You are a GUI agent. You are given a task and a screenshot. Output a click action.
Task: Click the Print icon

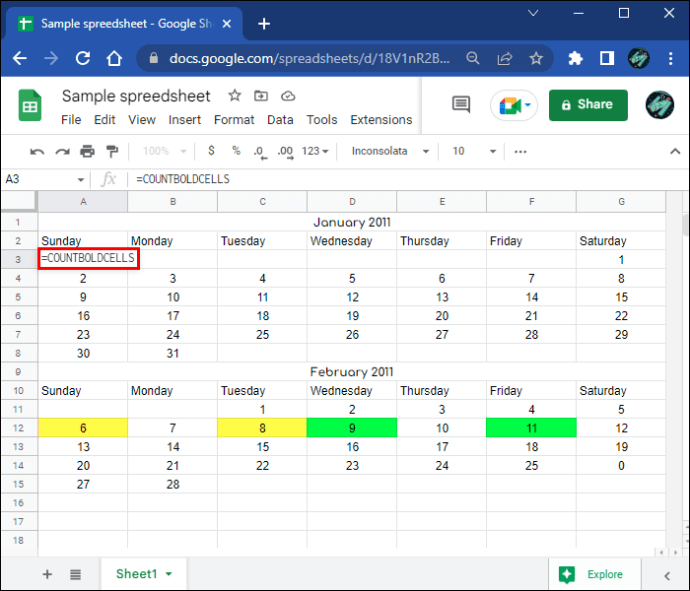tap(87, 151)
